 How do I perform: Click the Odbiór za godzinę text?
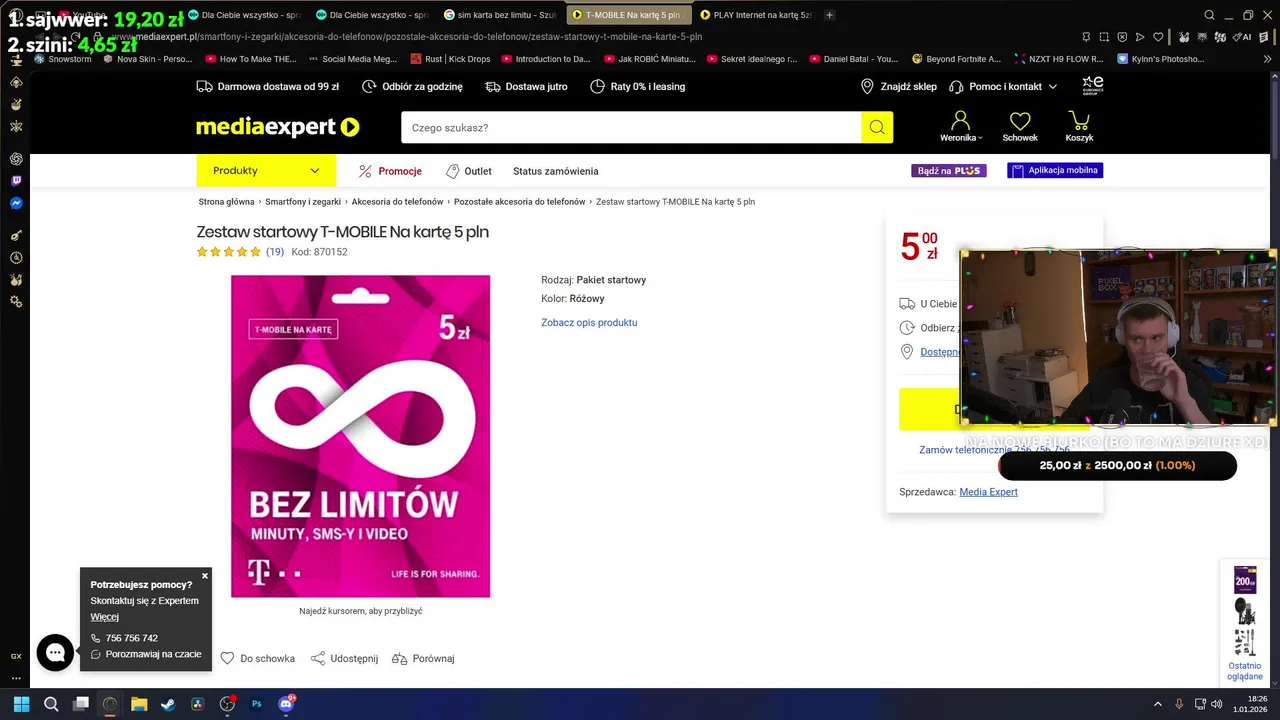coord(422,87)
